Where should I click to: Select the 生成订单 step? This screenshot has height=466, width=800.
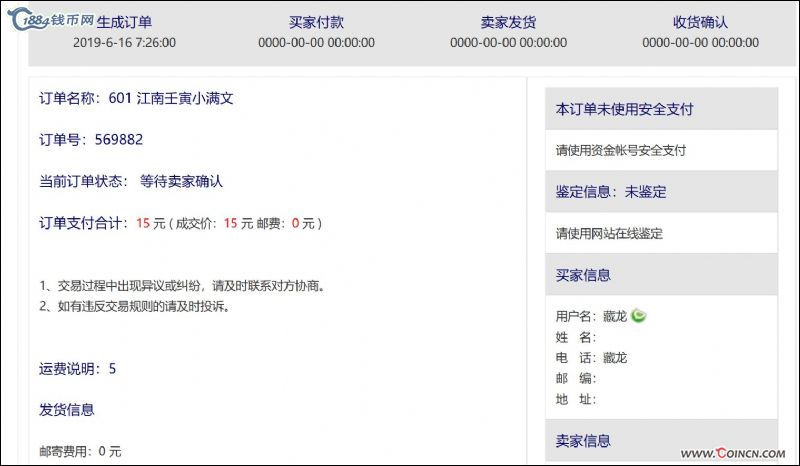[x=125, y=22]
